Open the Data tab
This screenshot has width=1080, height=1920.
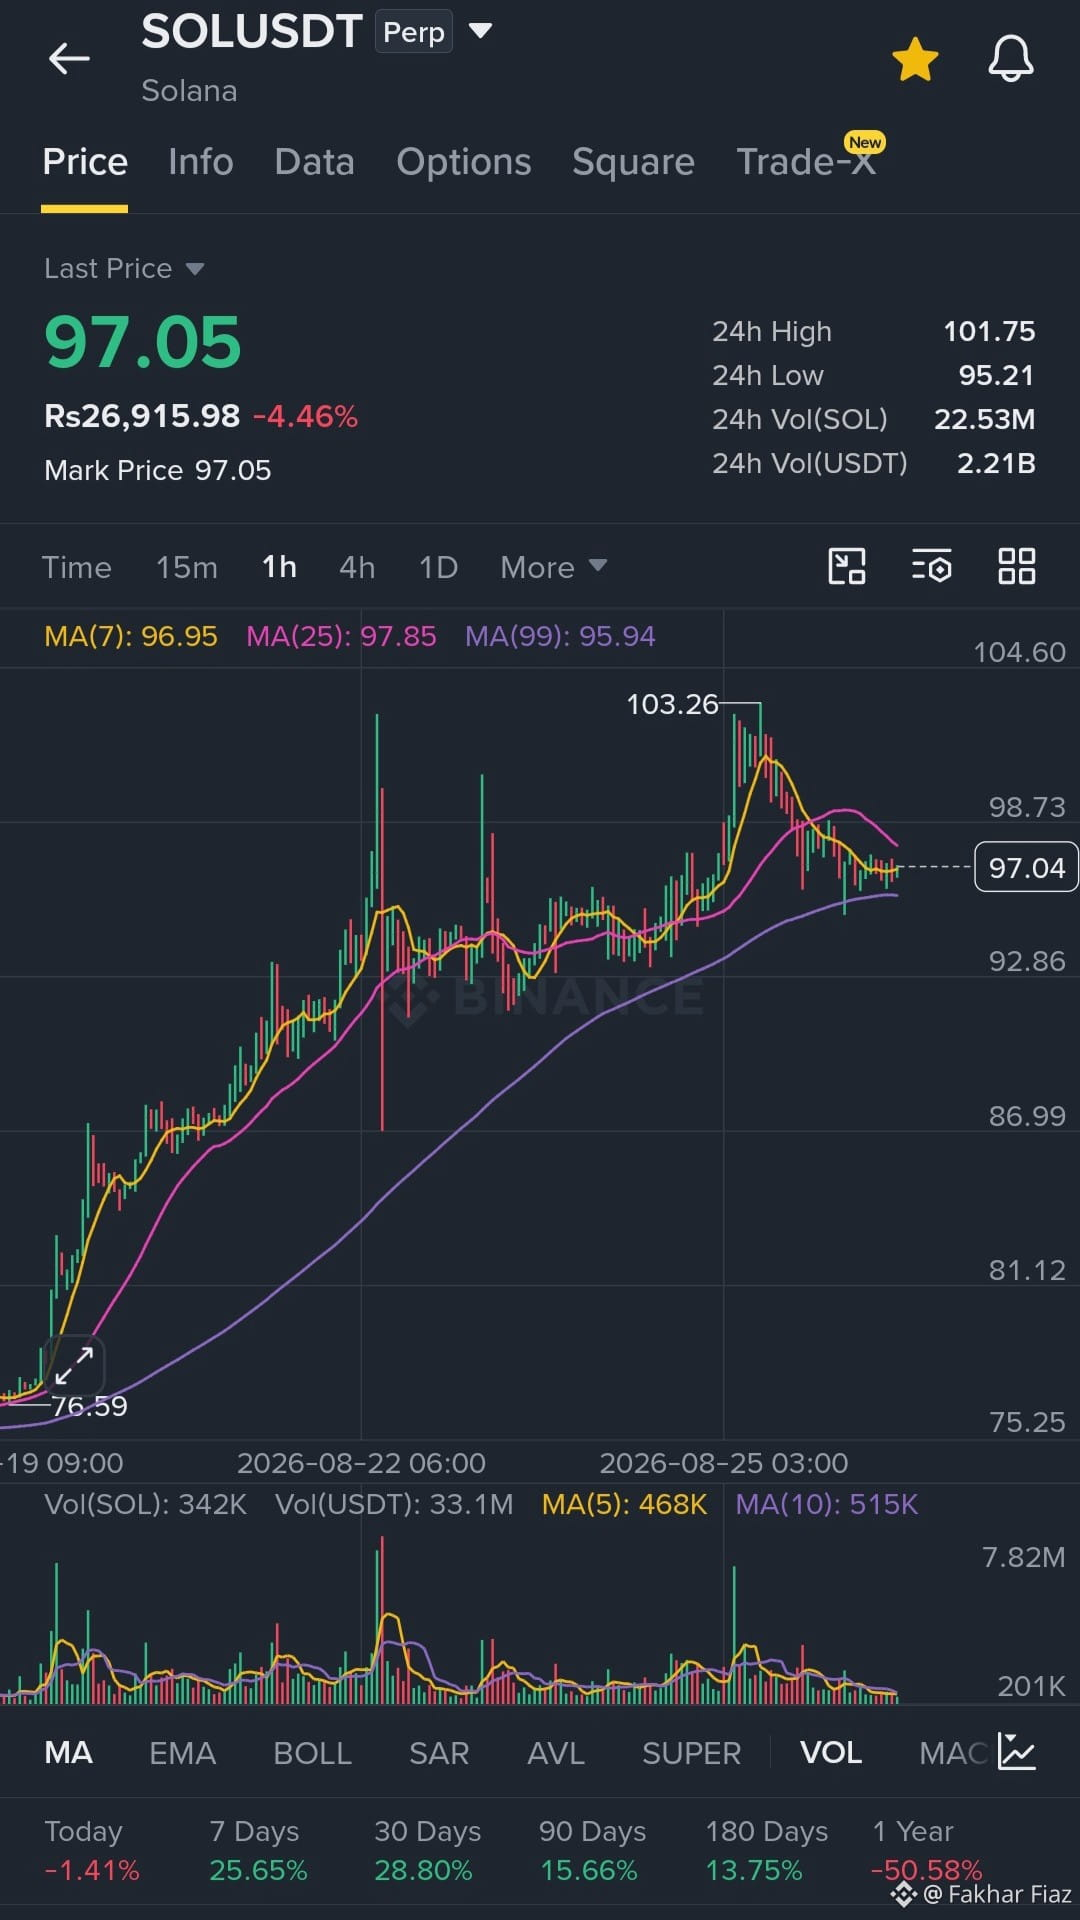tap(314, 162)
